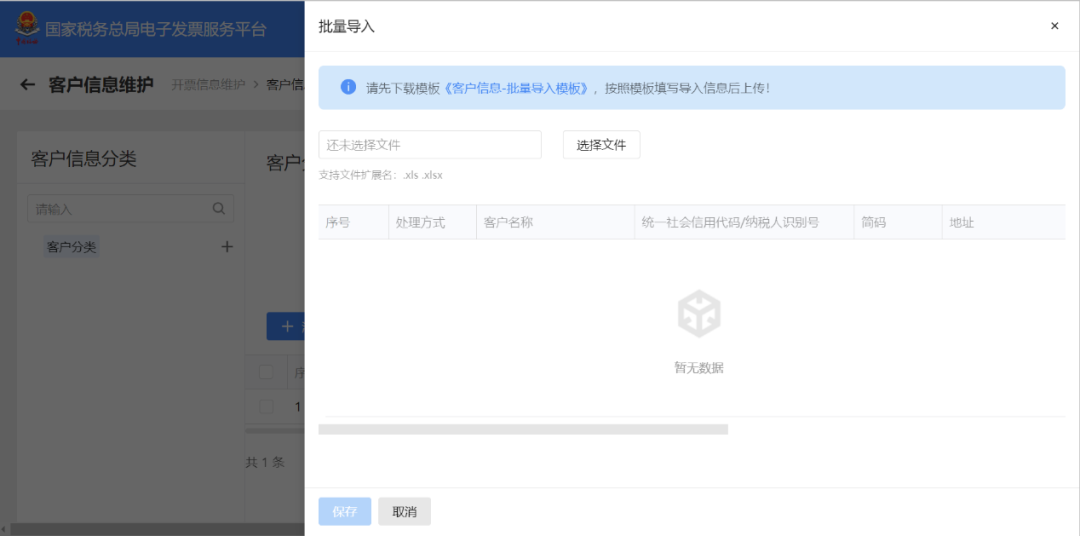Click the 共 1 条 total count text
1080x536 pixels.
(x=265, y=462)
